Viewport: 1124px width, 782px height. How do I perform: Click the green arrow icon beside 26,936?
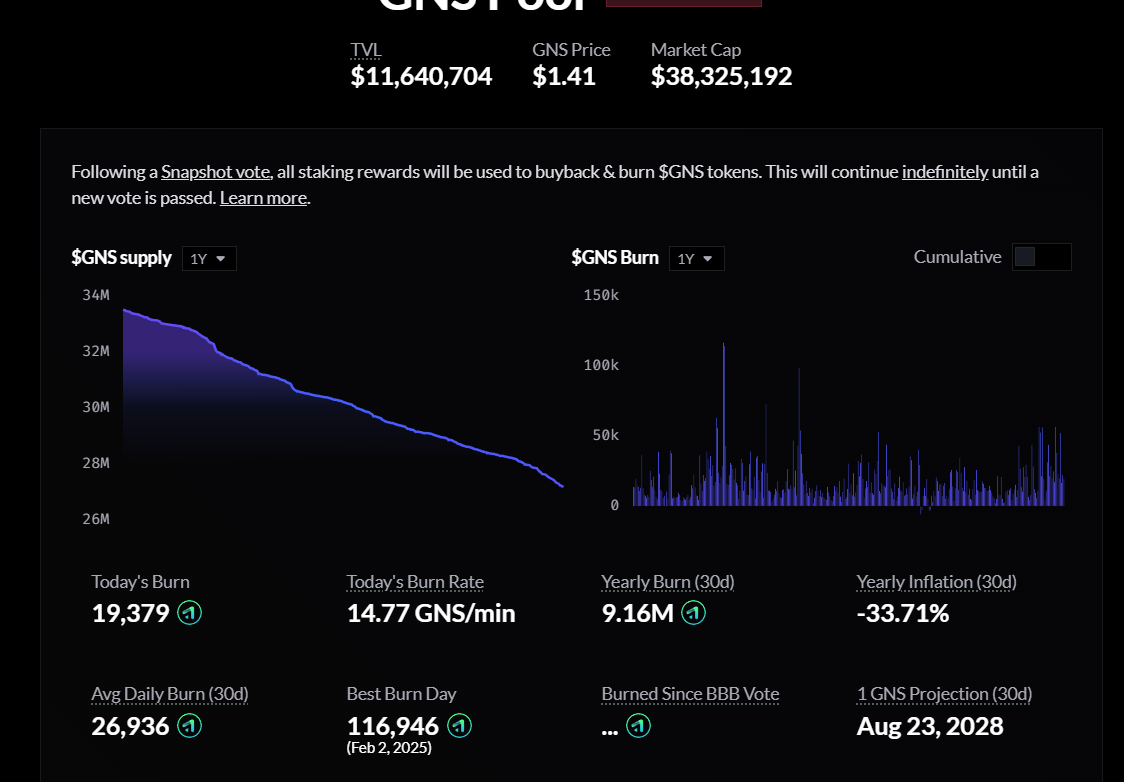190,725
